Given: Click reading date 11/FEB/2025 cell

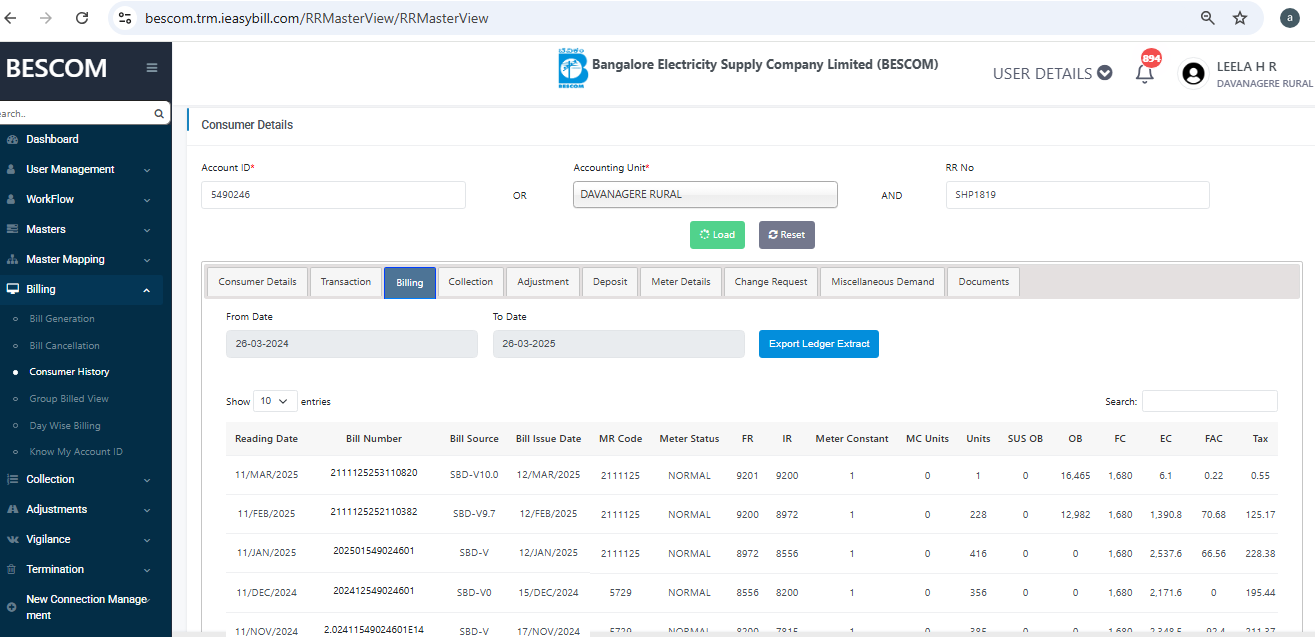Looking at the screenshot, I should click(x=266, y=514).
